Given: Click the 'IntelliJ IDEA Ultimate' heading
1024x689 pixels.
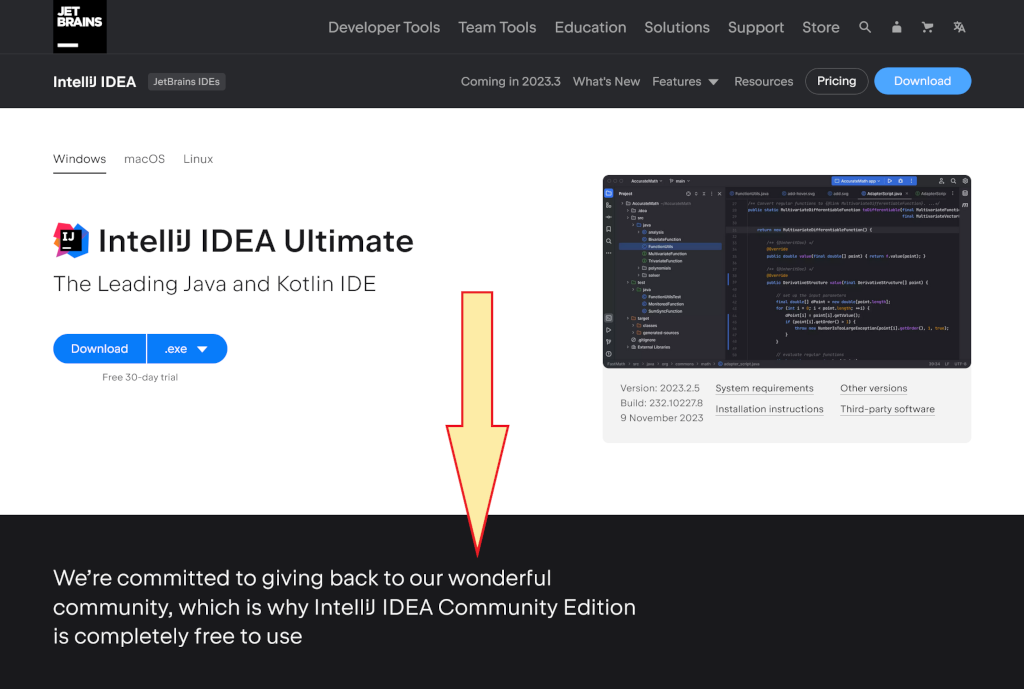Looking at the screenshot, I should click(256, 241).
